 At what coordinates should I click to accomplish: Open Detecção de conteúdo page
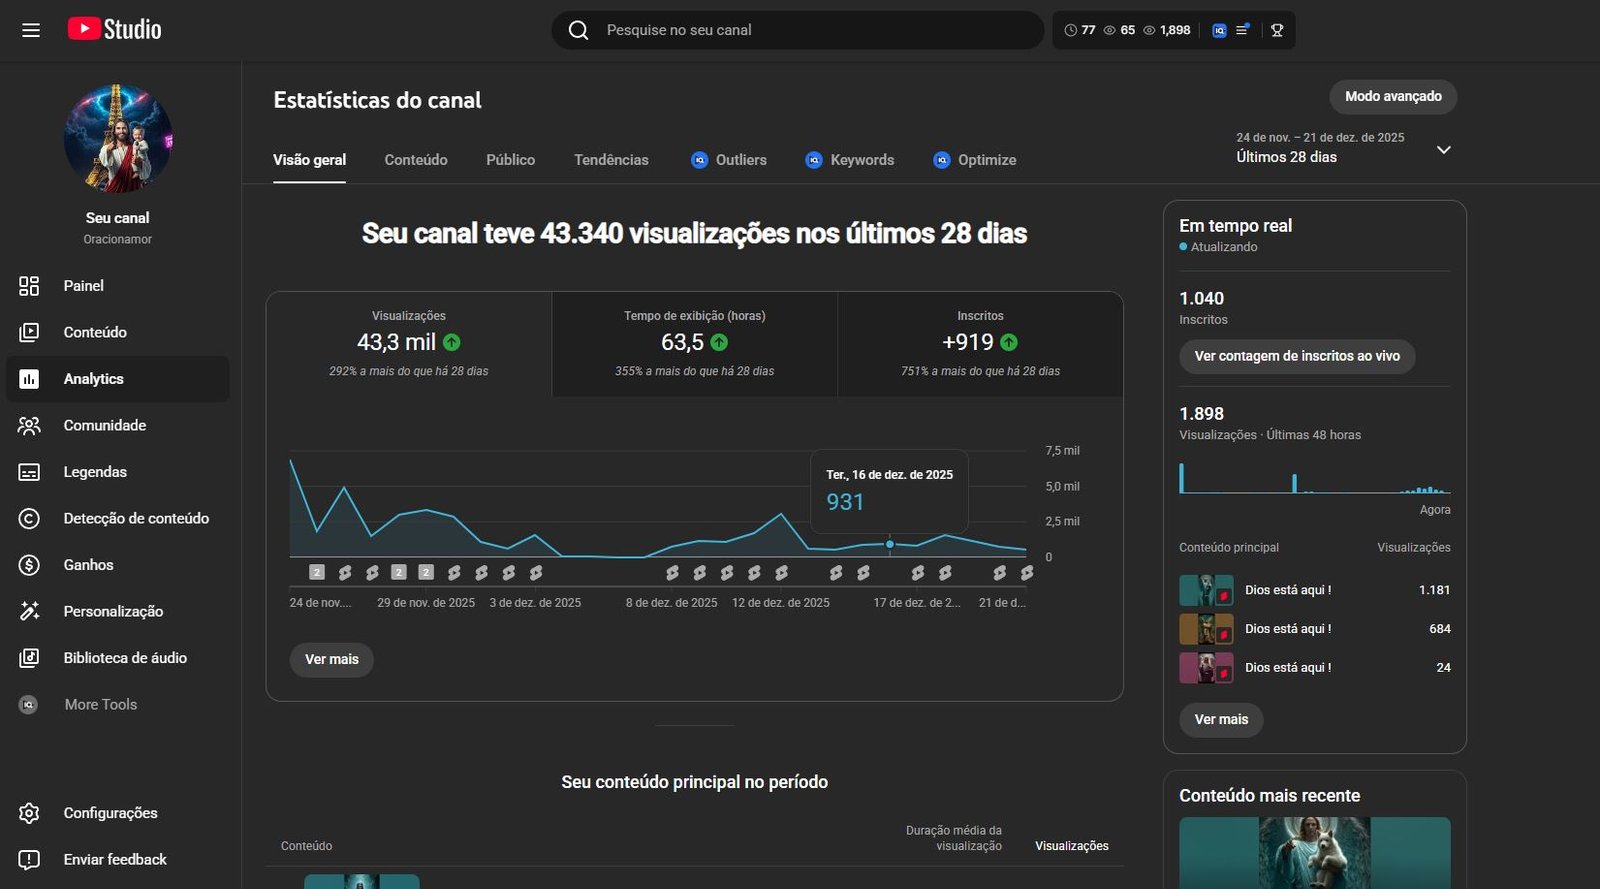click(x=136, y=518)
